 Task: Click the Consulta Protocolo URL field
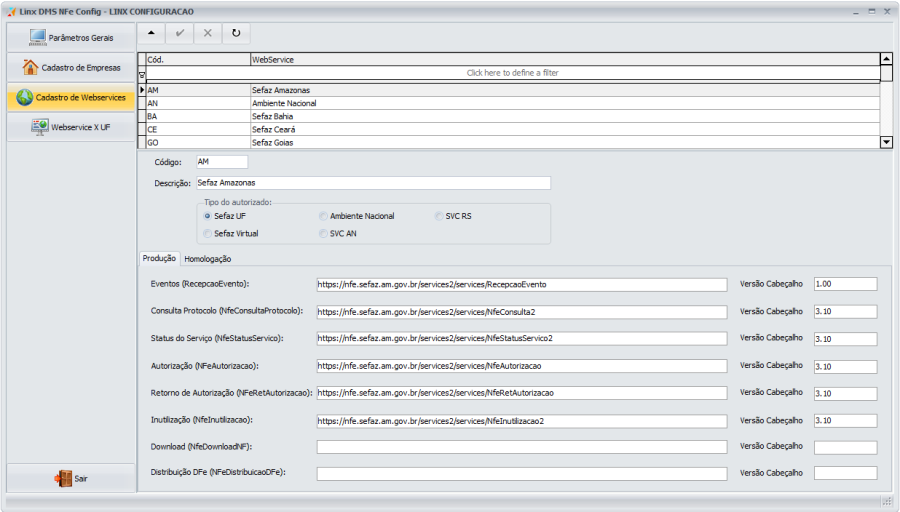point(522,312)
